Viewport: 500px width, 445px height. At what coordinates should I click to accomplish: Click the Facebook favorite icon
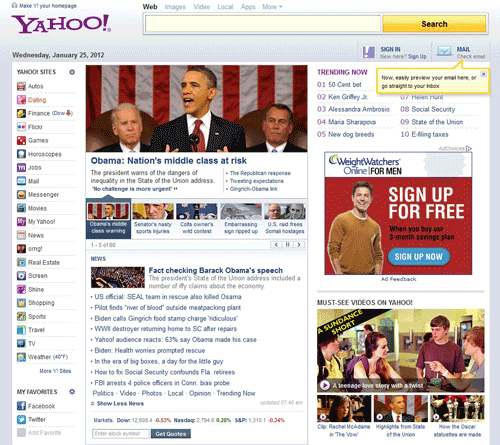coord(21,406)
